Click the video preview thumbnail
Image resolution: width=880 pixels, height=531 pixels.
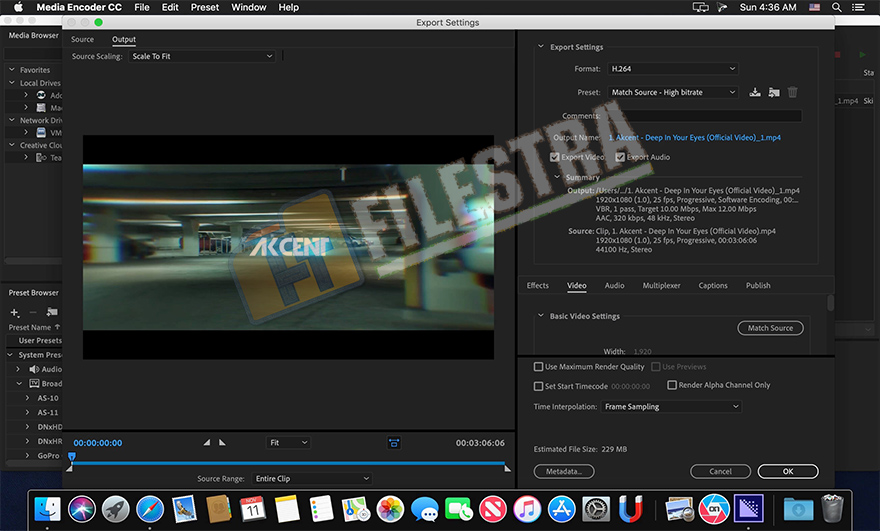click(288, 247)
